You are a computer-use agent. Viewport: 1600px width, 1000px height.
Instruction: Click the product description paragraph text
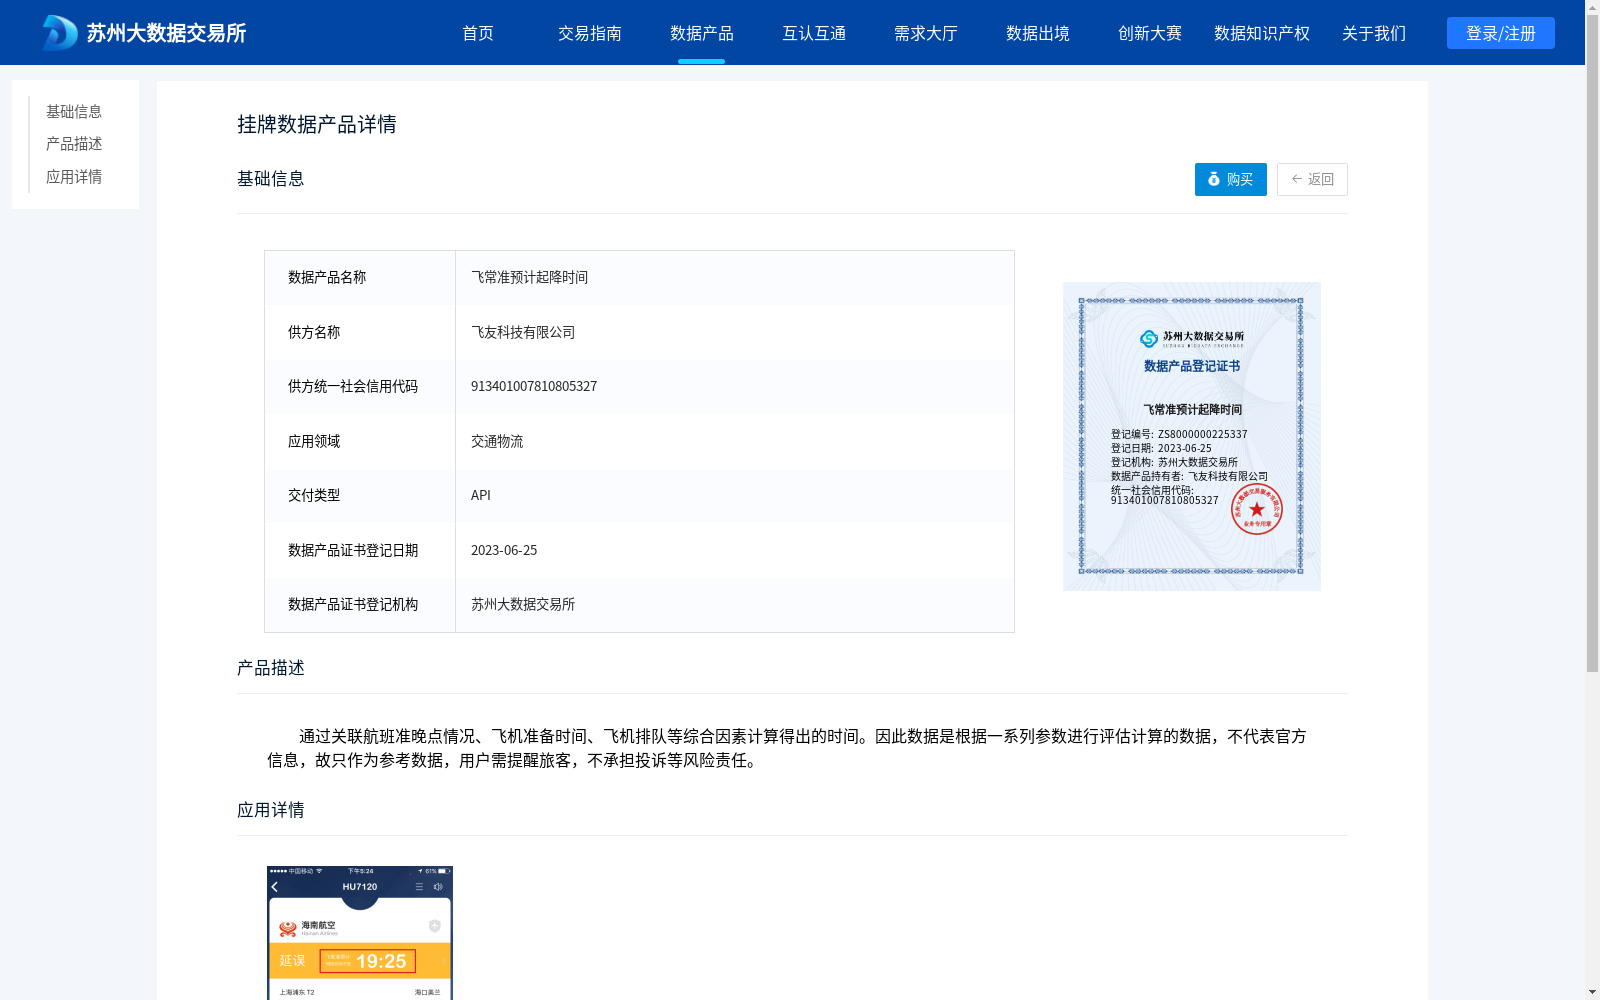pyautogui.click(x=787, y=748)
